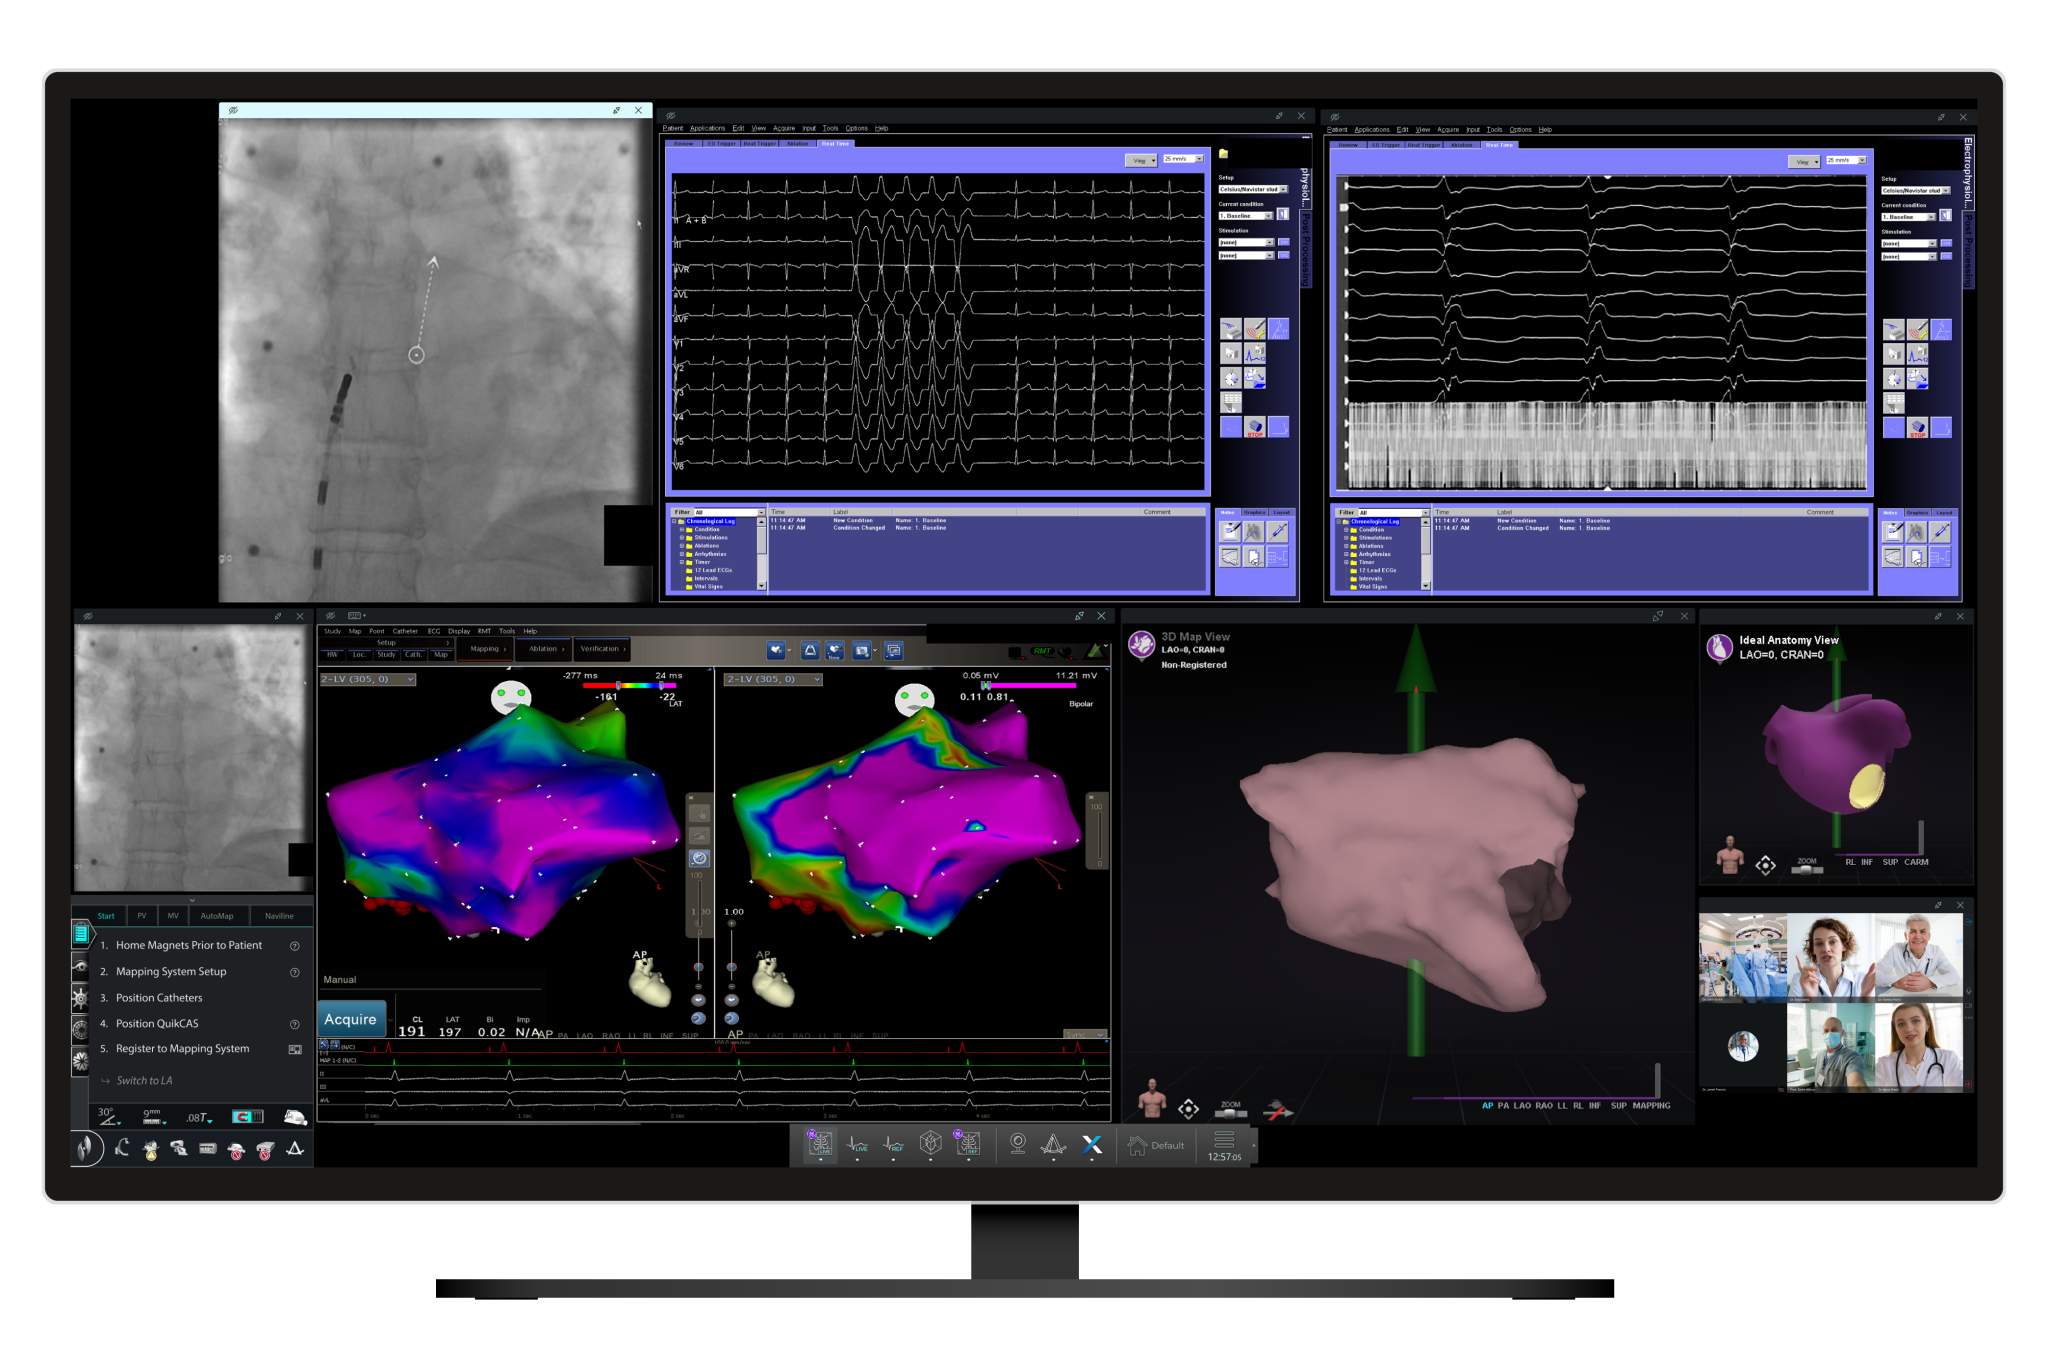Viewport: 2048px width, 1368px height.
Task: Open the Display menu in the mapping window
Action: [x=459, y=631]
